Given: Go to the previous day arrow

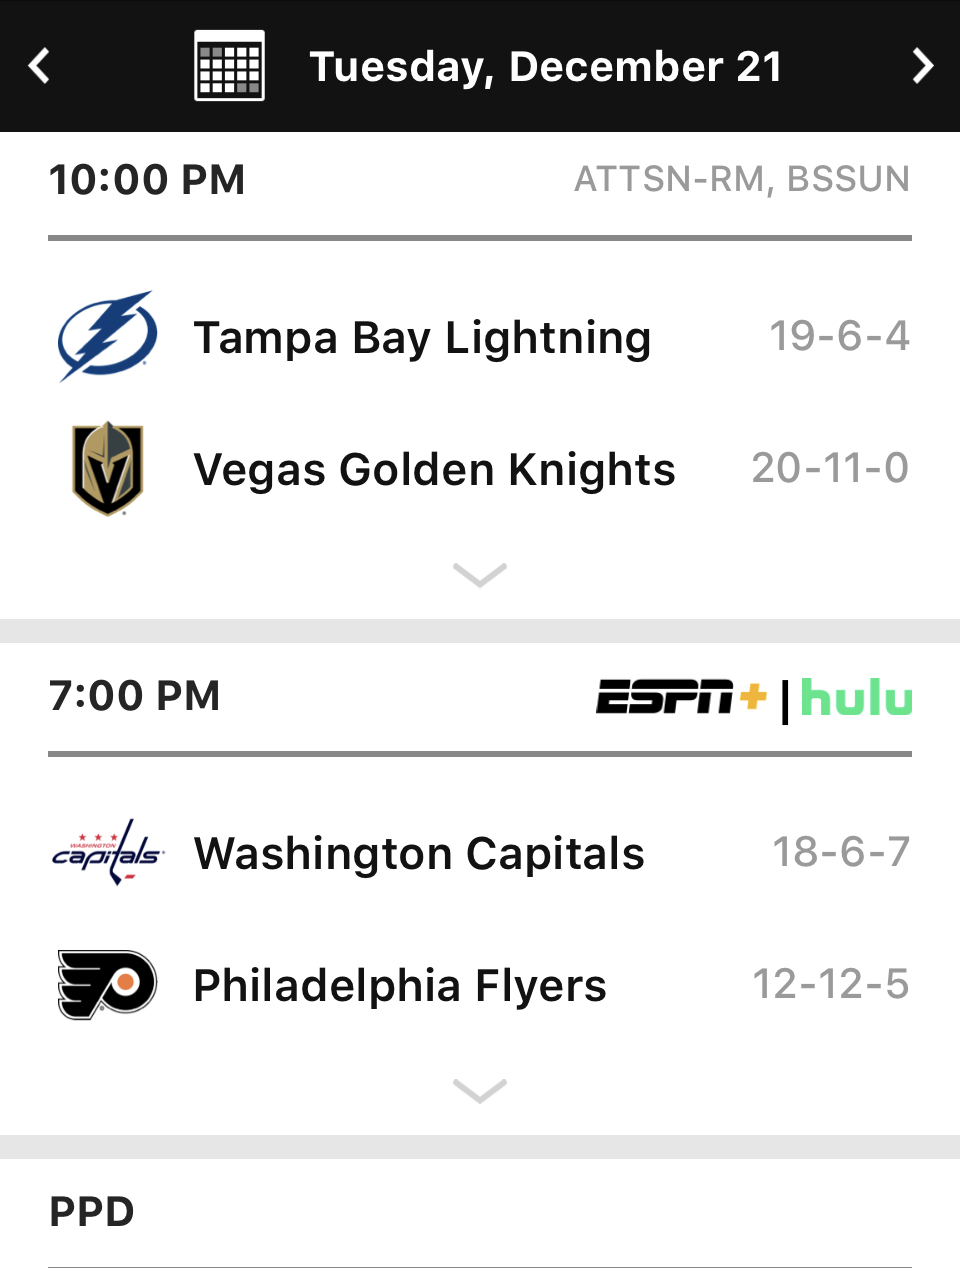Looking at the screenshot, I should pyautogui.click(x=39, y=66).
